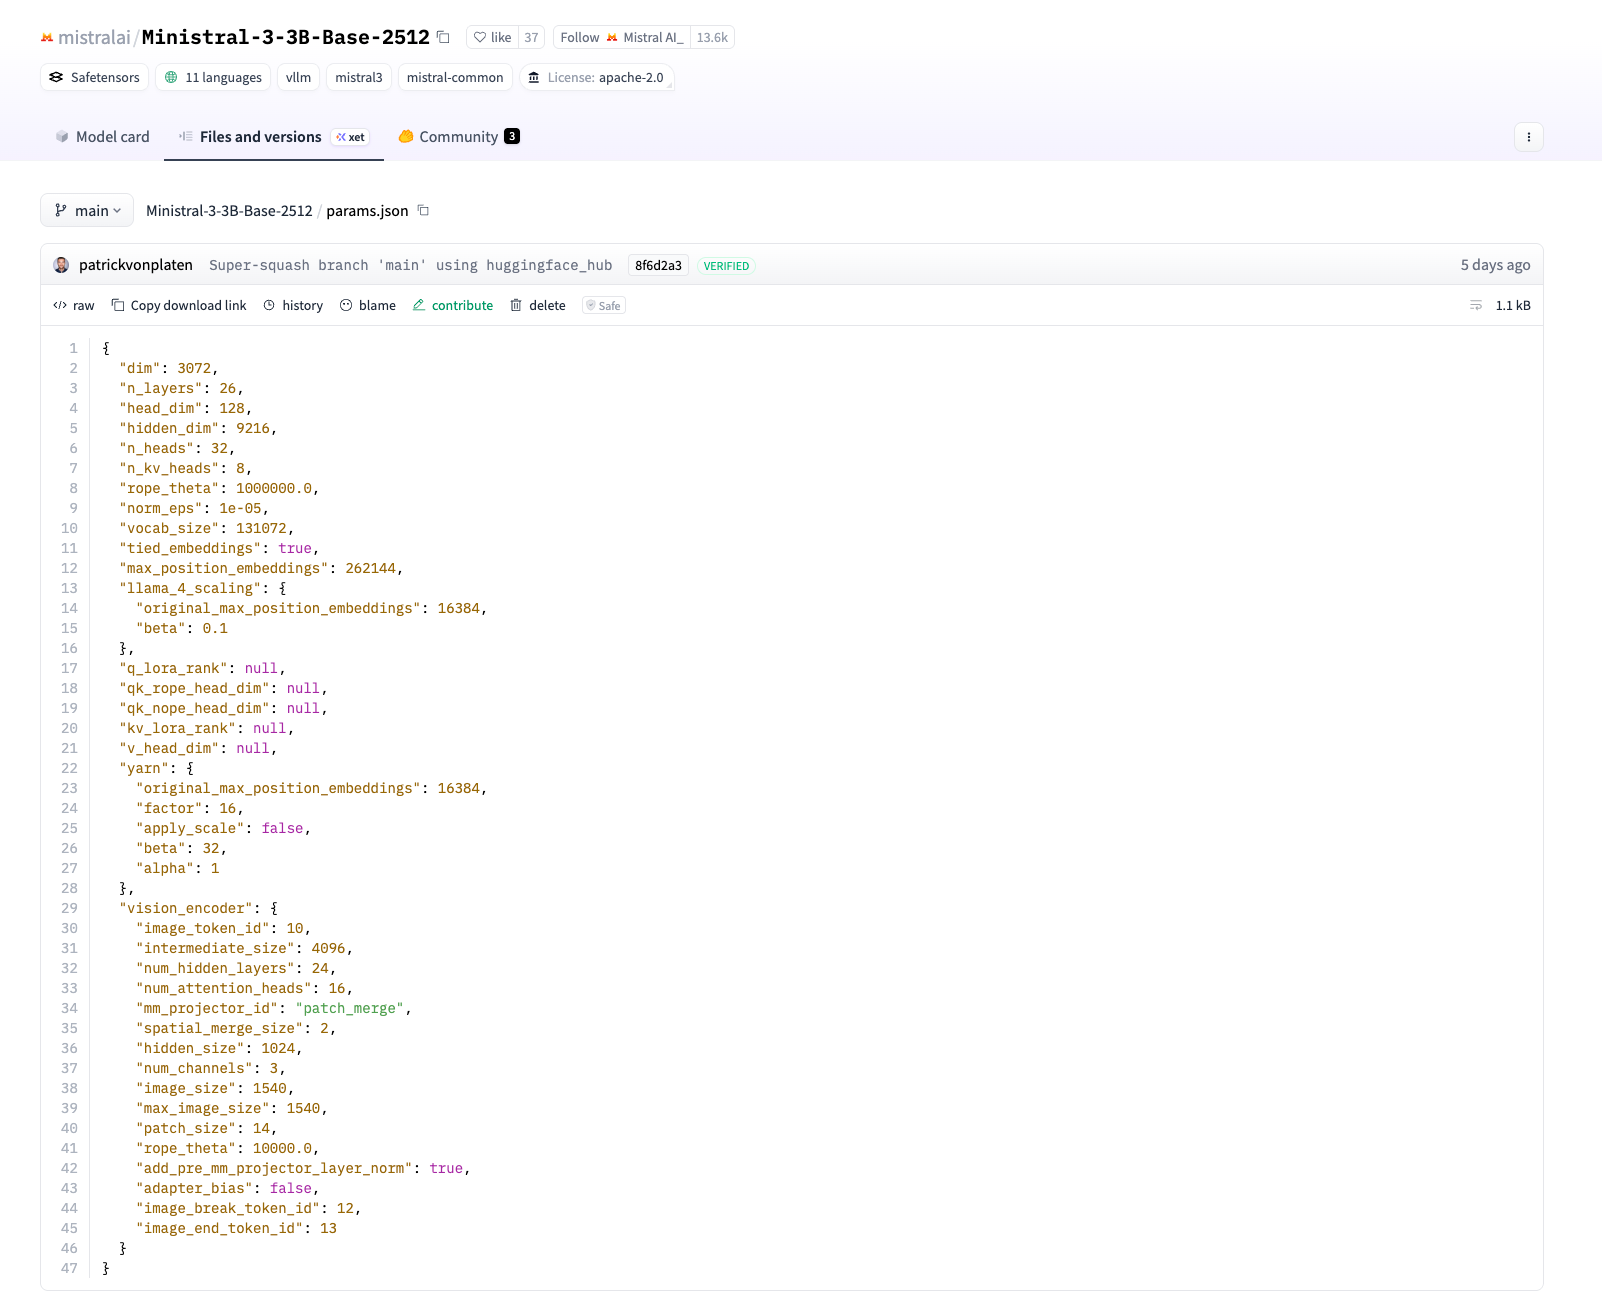
Task: Select the mistral3 tag
Action: point(359,77)
